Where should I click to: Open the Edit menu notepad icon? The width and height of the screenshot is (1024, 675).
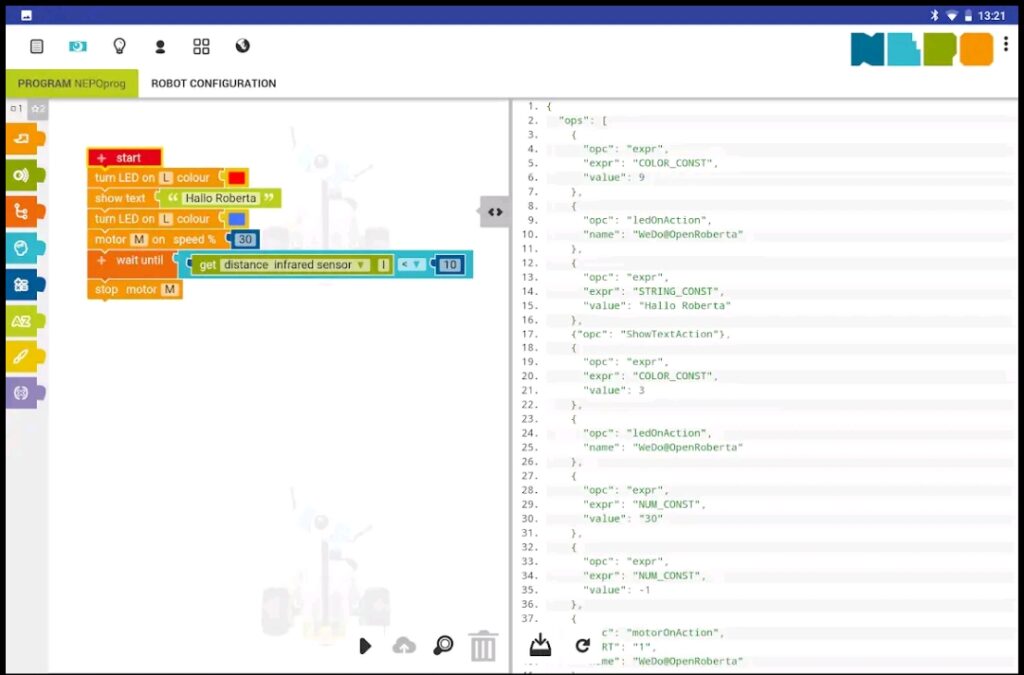point(37,46)
